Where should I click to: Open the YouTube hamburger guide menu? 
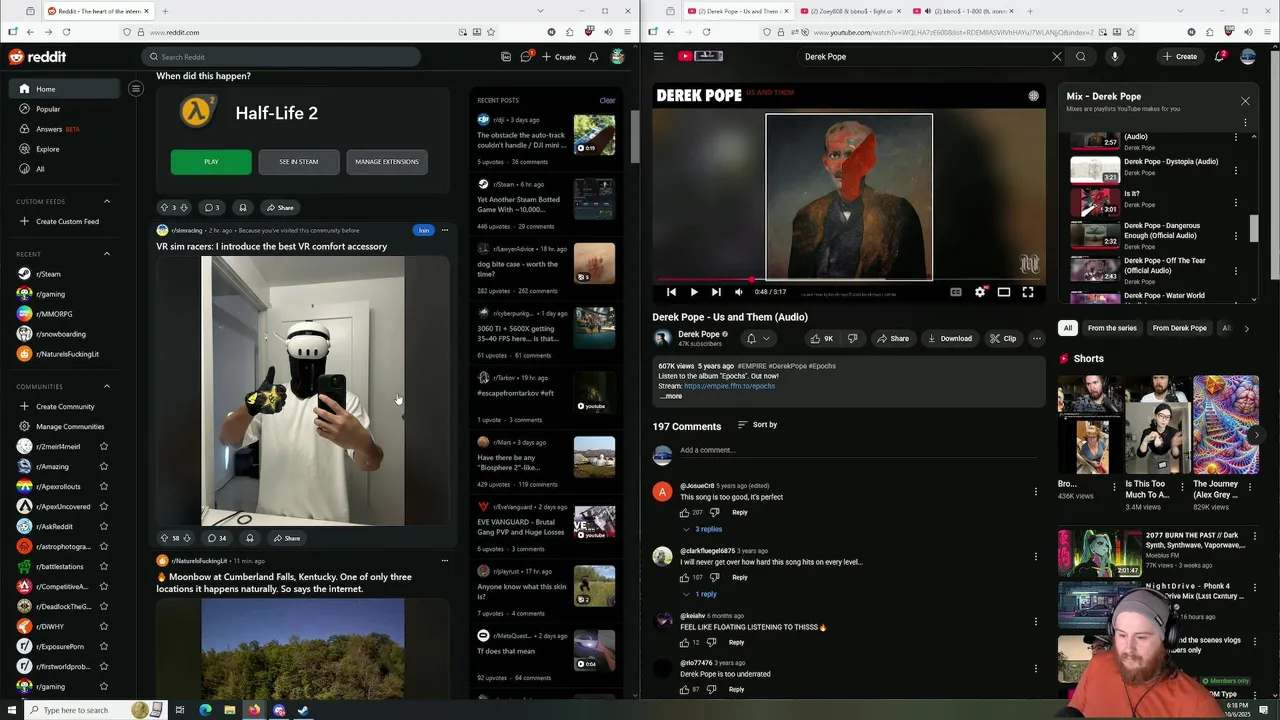coord(658,56)
